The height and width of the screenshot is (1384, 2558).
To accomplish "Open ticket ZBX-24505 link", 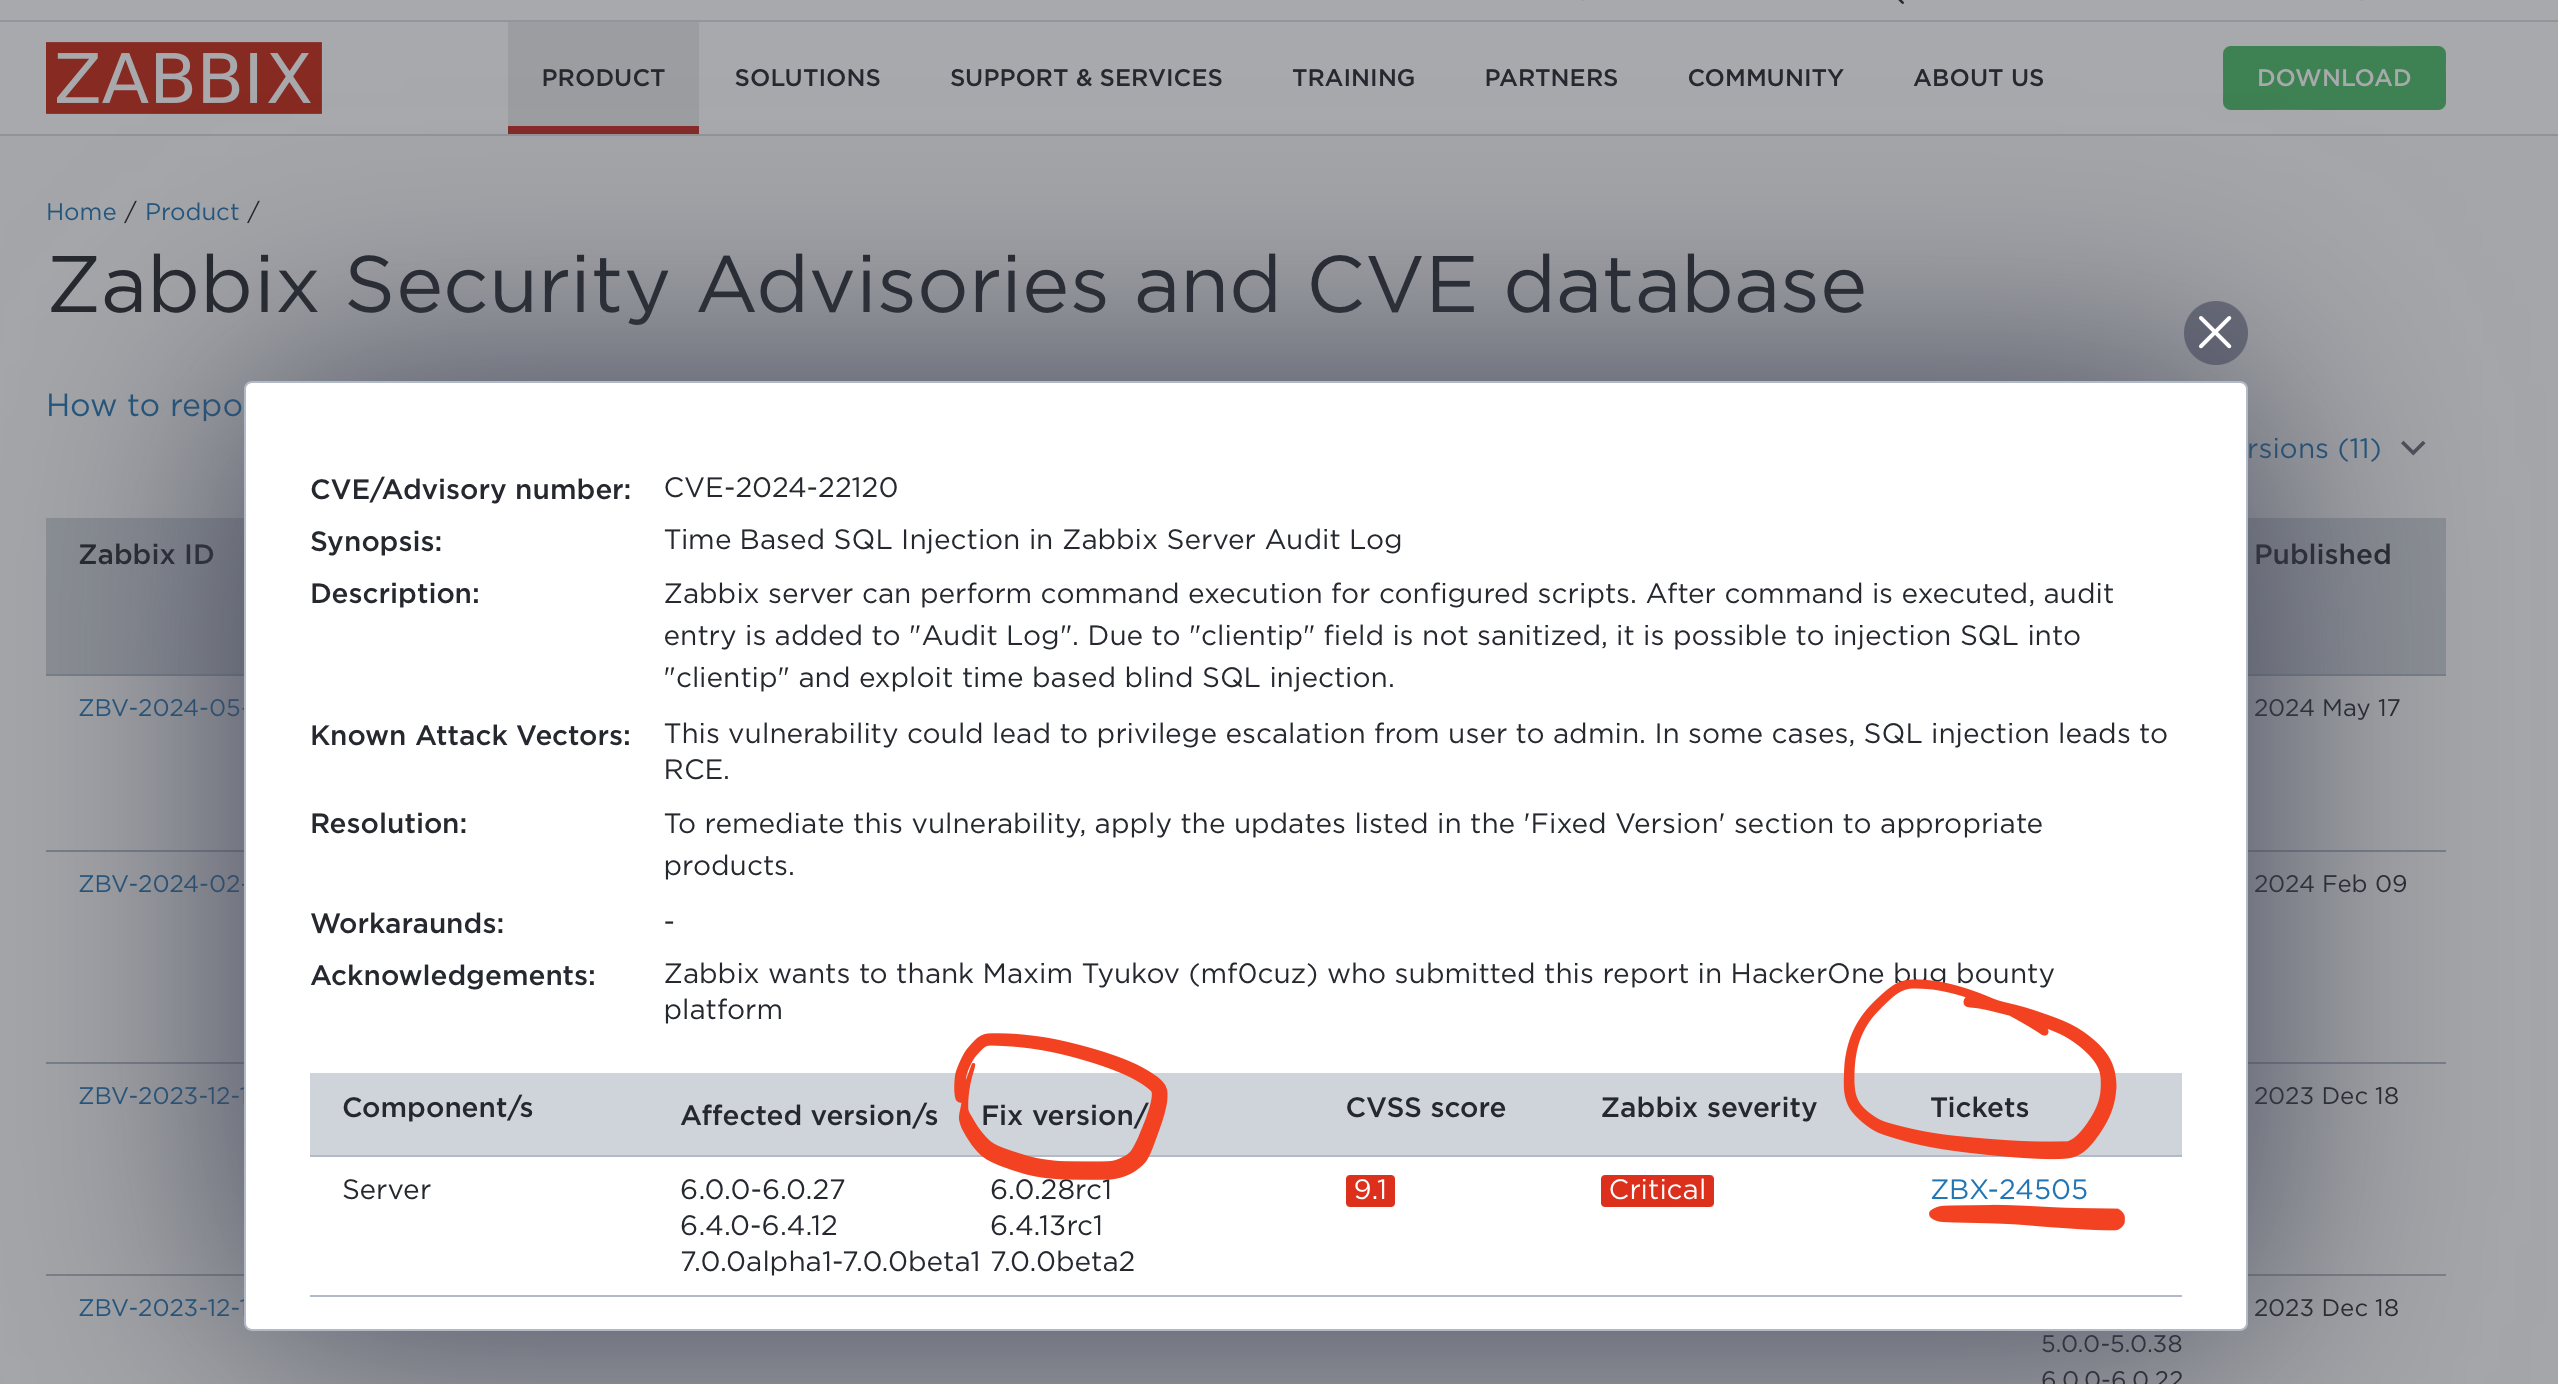I will click(2008, 1189).
